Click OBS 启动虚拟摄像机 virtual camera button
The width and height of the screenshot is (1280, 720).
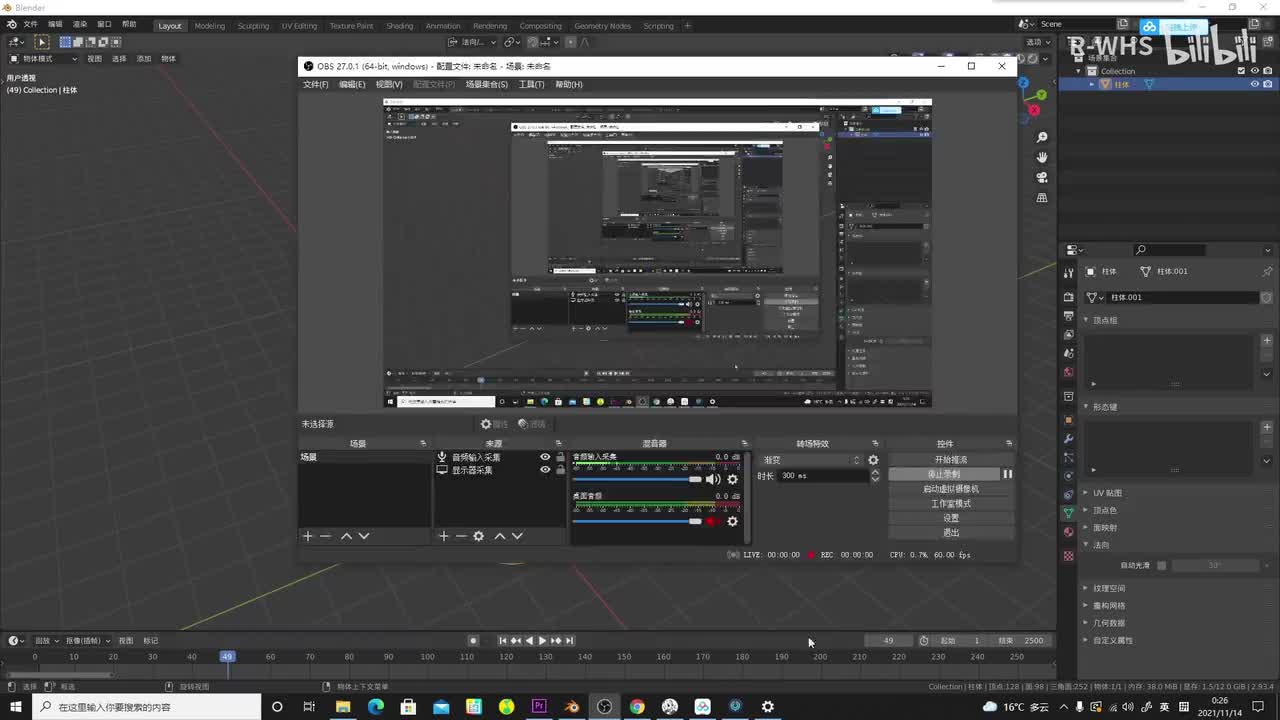click(951, 489)
